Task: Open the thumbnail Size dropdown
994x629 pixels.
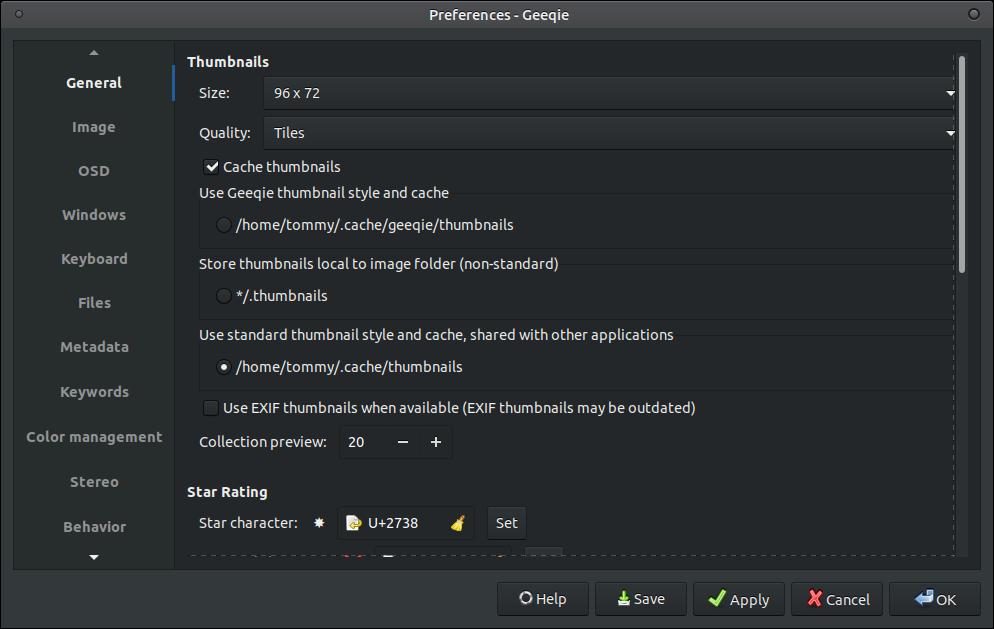Action: coord(609,93)
